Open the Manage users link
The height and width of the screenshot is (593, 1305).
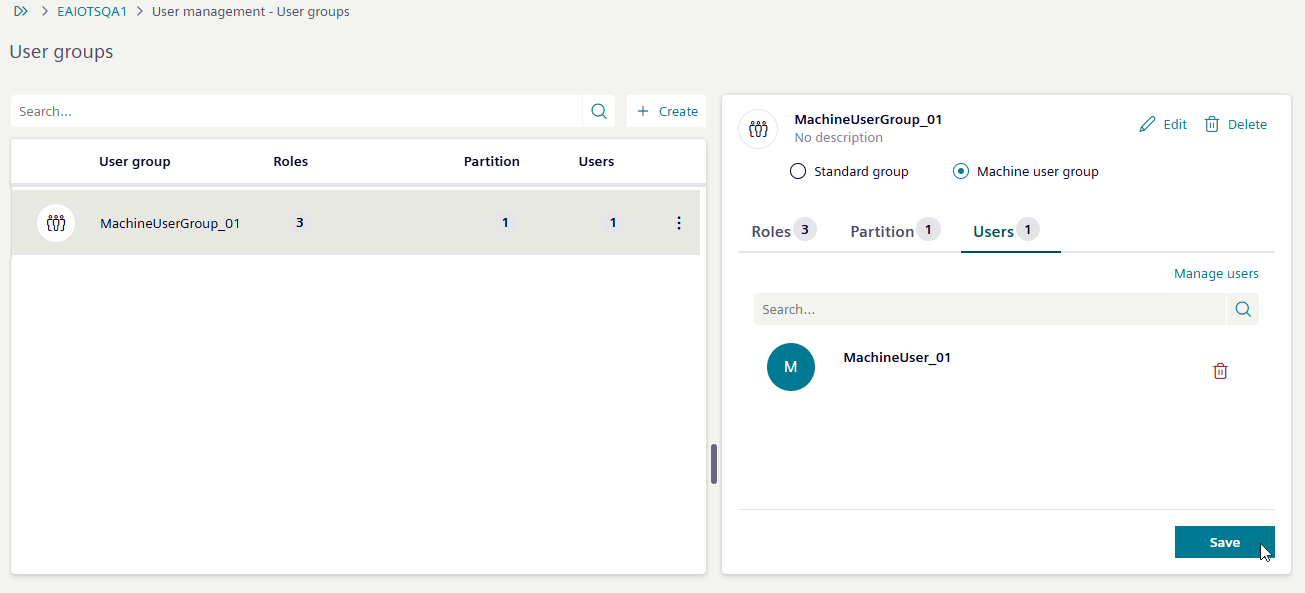[1216, 274]
